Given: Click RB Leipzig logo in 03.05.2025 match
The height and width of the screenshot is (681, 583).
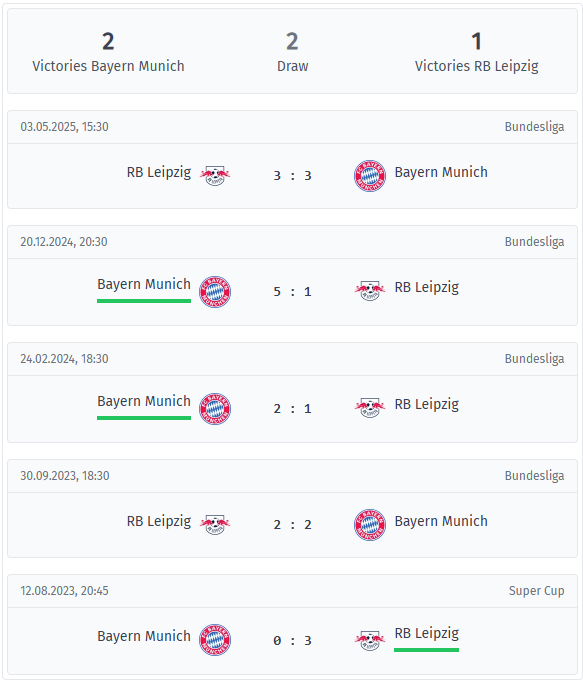Looking at the screenshot, I should pyautogui.click(x=215, y=175).
